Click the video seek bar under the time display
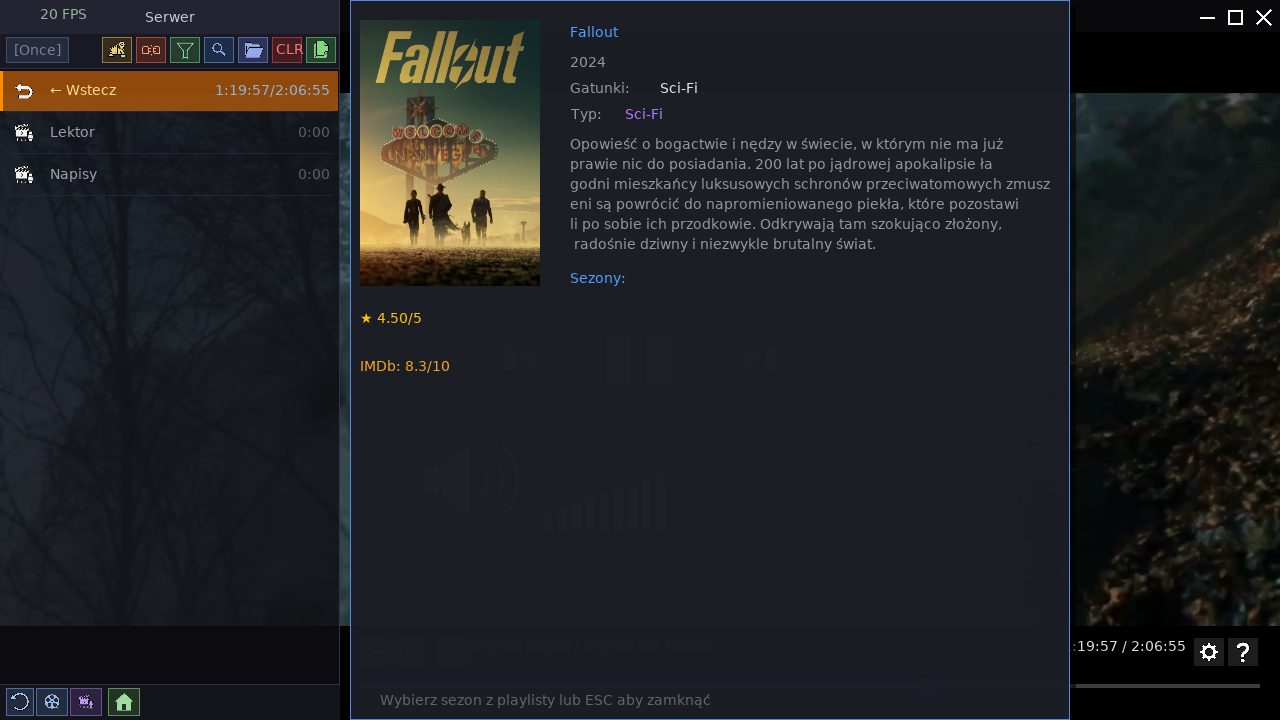This screenshot has width=1280, height=720. tap(1165, 686)
